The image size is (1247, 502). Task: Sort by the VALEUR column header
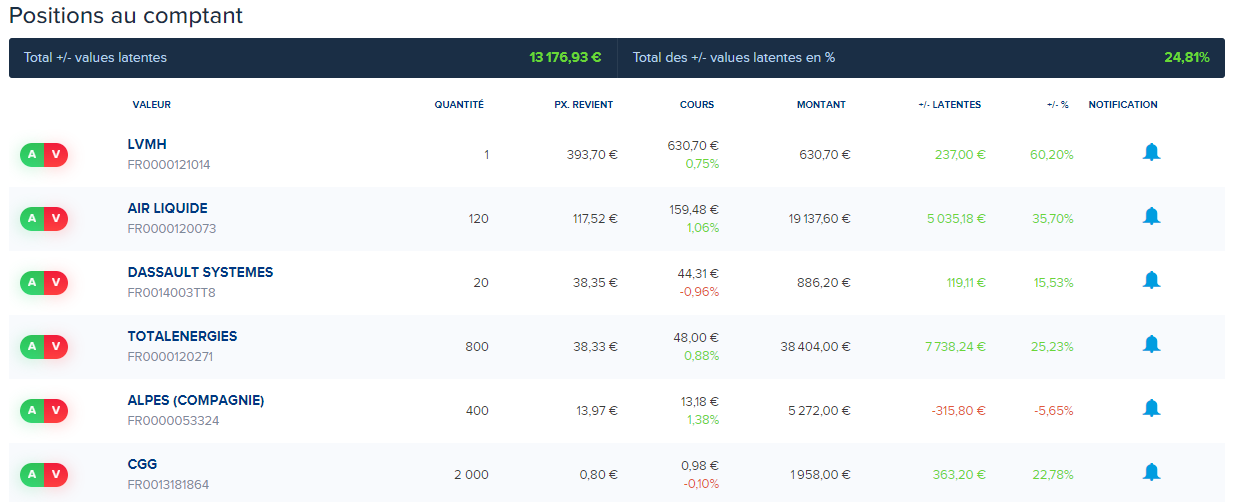(x=151, y=105)
